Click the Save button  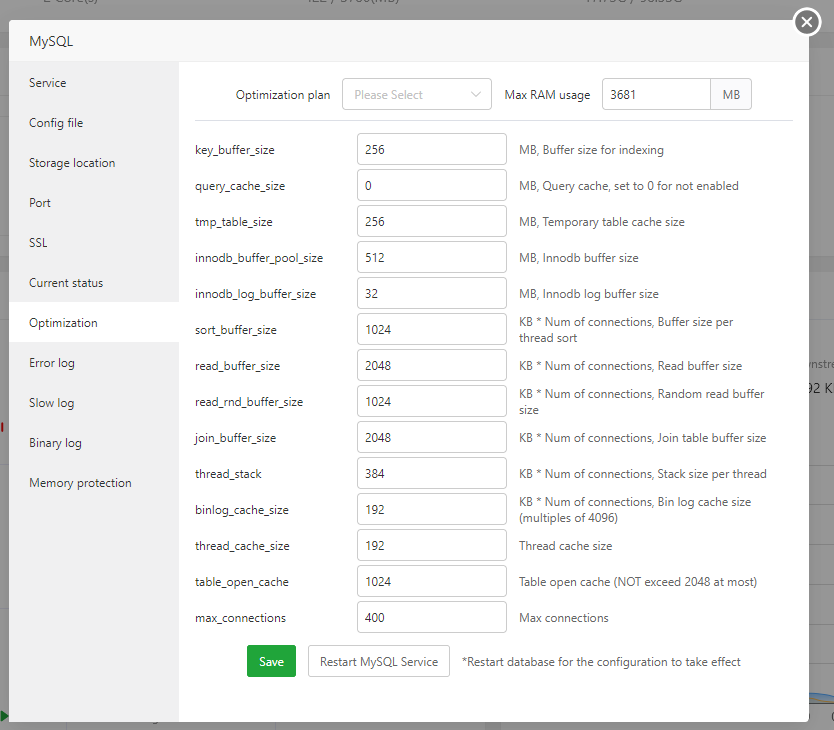pyautogui.click(x=271, y=661)
